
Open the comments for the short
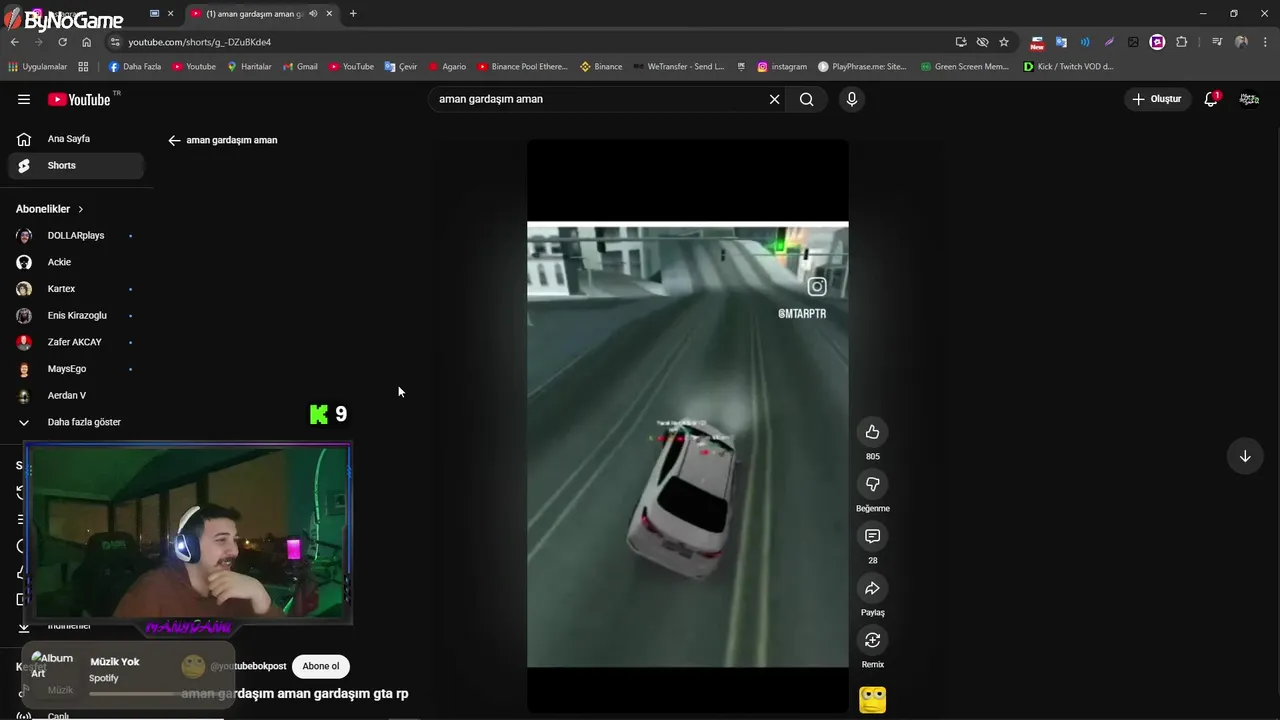click(x=872, y=536)
